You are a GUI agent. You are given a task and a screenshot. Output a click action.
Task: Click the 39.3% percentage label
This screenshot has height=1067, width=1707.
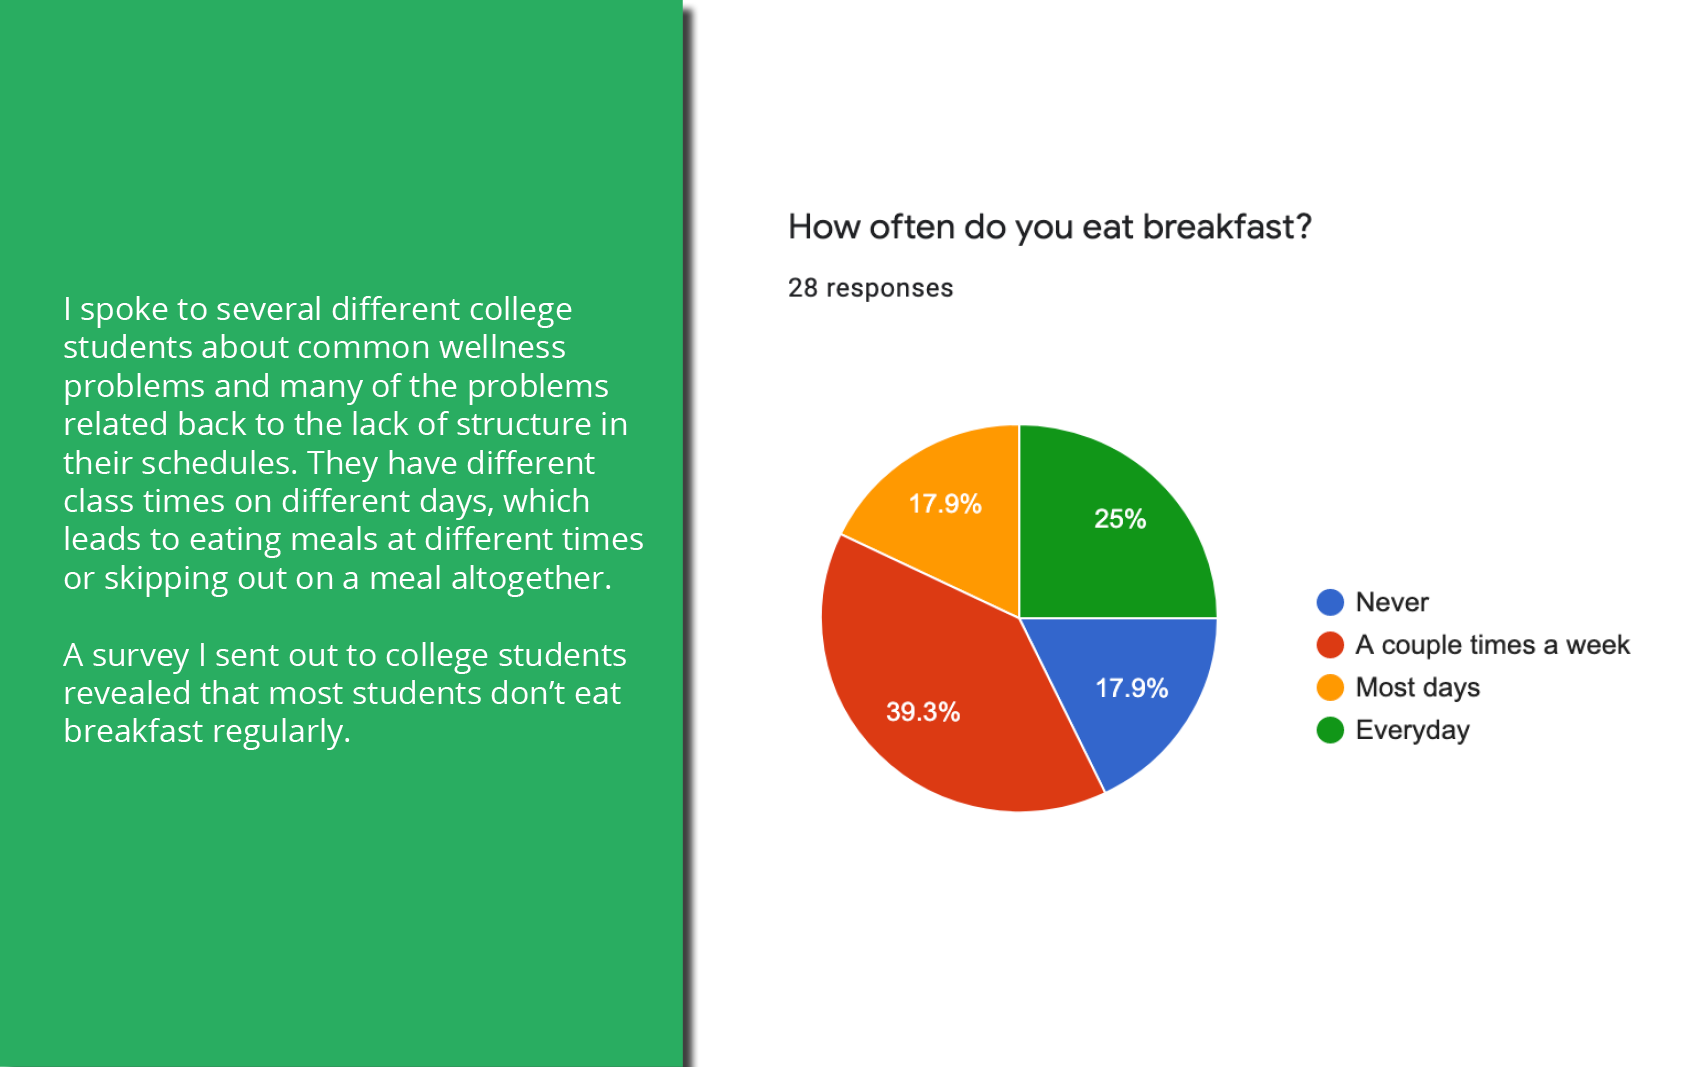point(923,712)
